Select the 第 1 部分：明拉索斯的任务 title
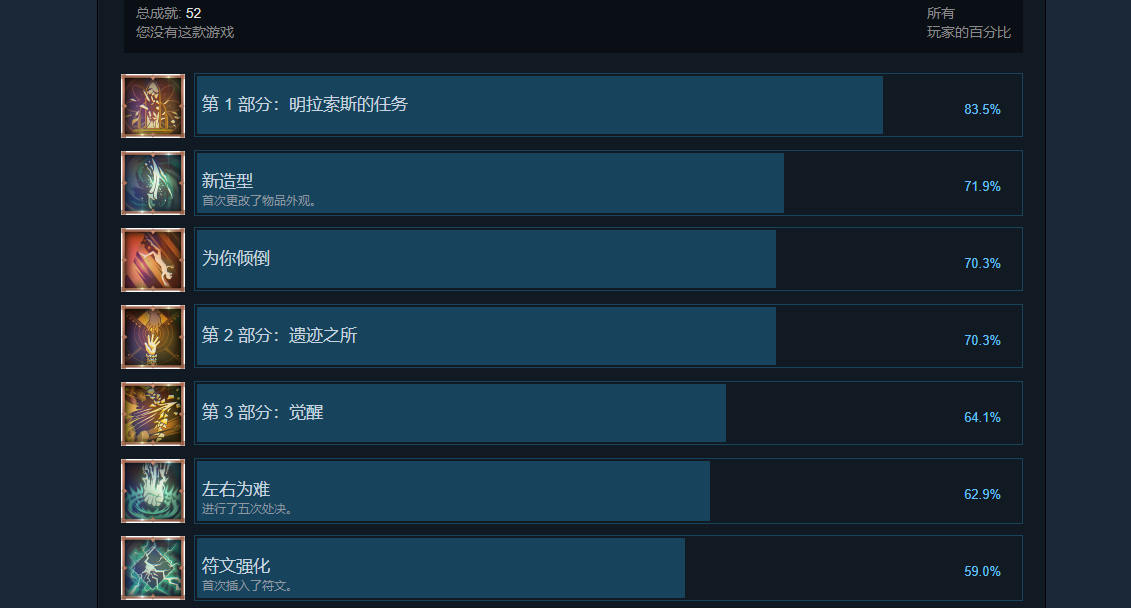 pyautogui.click(x=305, y=104)
